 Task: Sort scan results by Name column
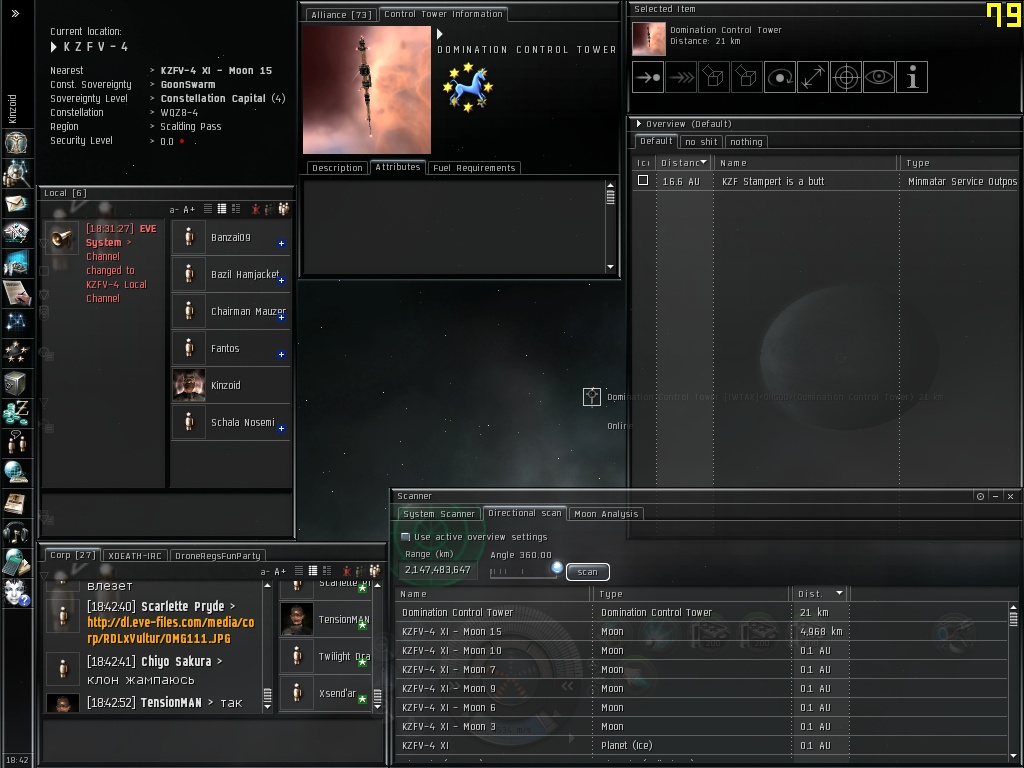(x=494, y=594)
